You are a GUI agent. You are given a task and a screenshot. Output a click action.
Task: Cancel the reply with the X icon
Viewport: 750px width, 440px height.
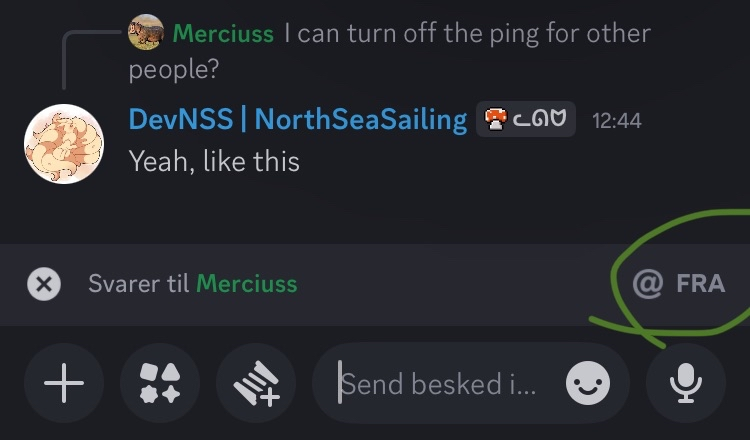43,284
